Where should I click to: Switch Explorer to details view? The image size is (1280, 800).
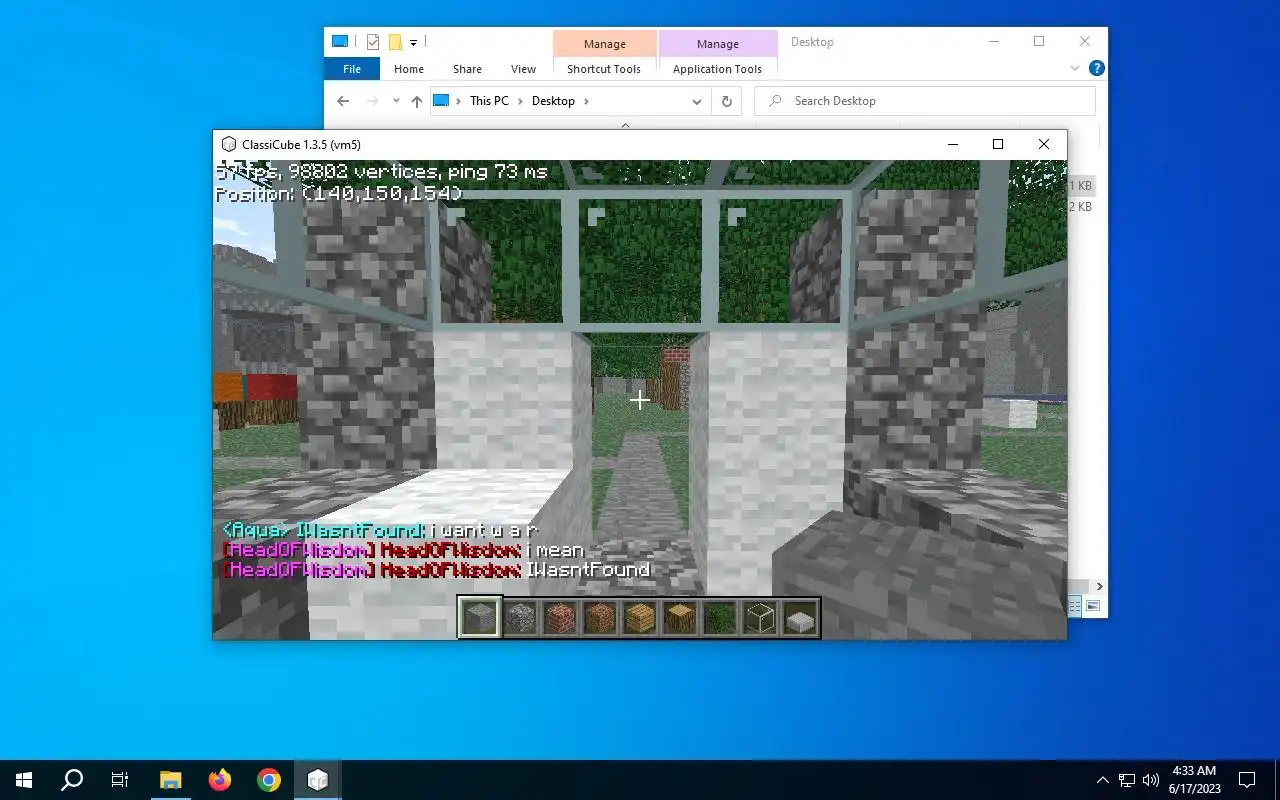pos(1076,606)
